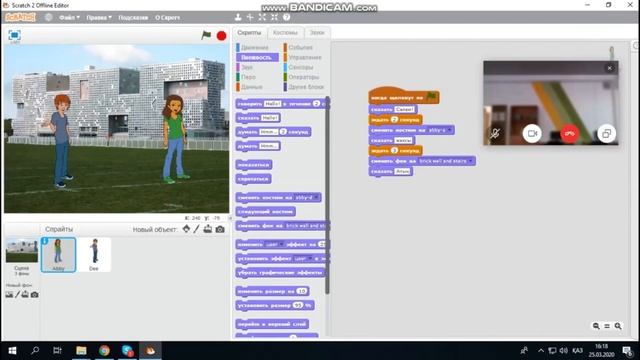Open Chrome from the taskbar
Image resolution: width=640 pixels, height=360 pixels.
pyautogui.click(x=104, y=351)
